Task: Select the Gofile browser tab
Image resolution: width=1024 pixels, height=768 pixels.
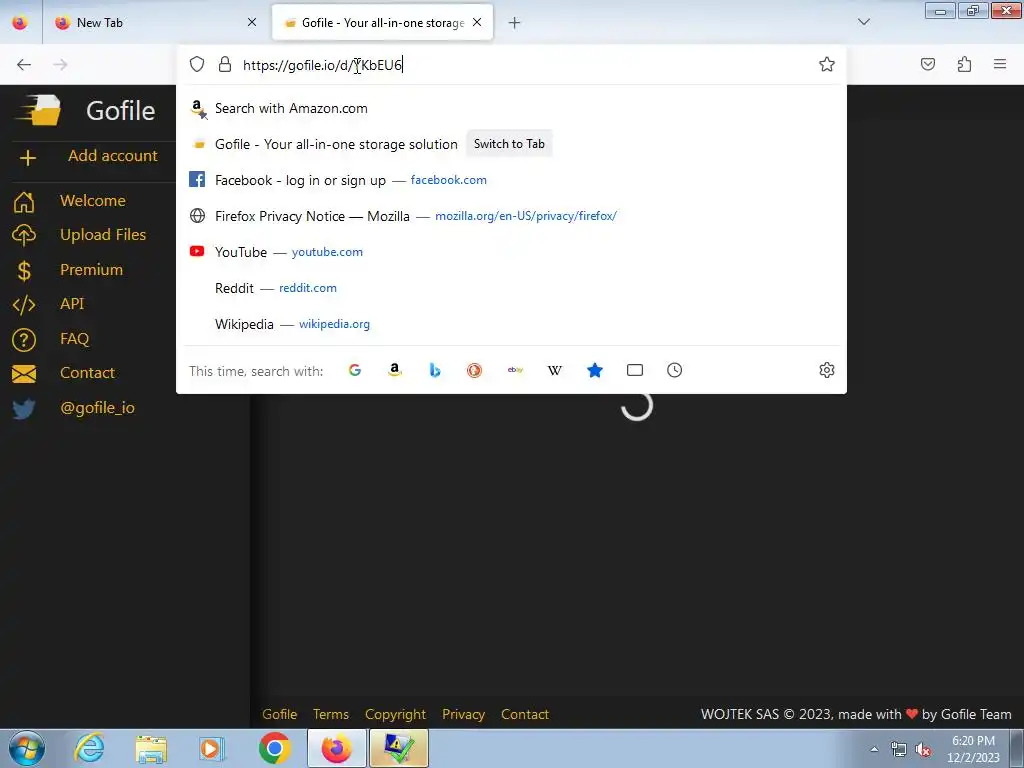Action: [383, 23]
